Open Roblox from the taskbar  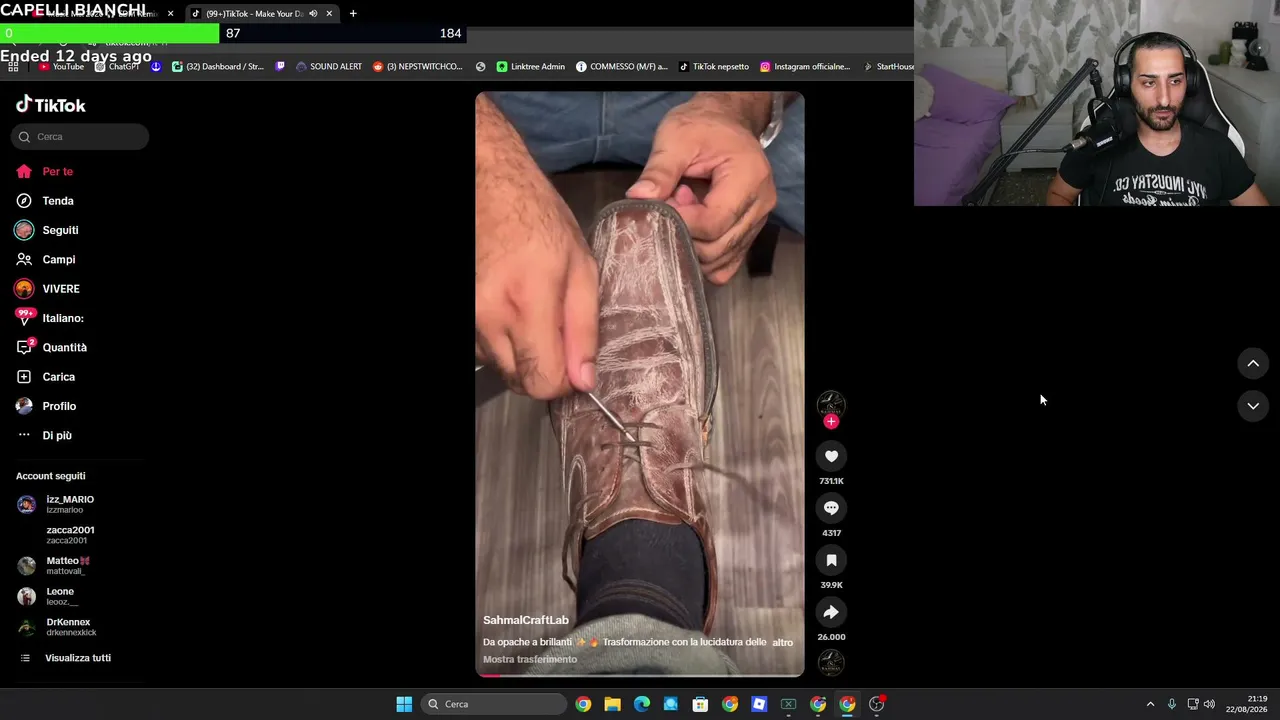(759, 704)
